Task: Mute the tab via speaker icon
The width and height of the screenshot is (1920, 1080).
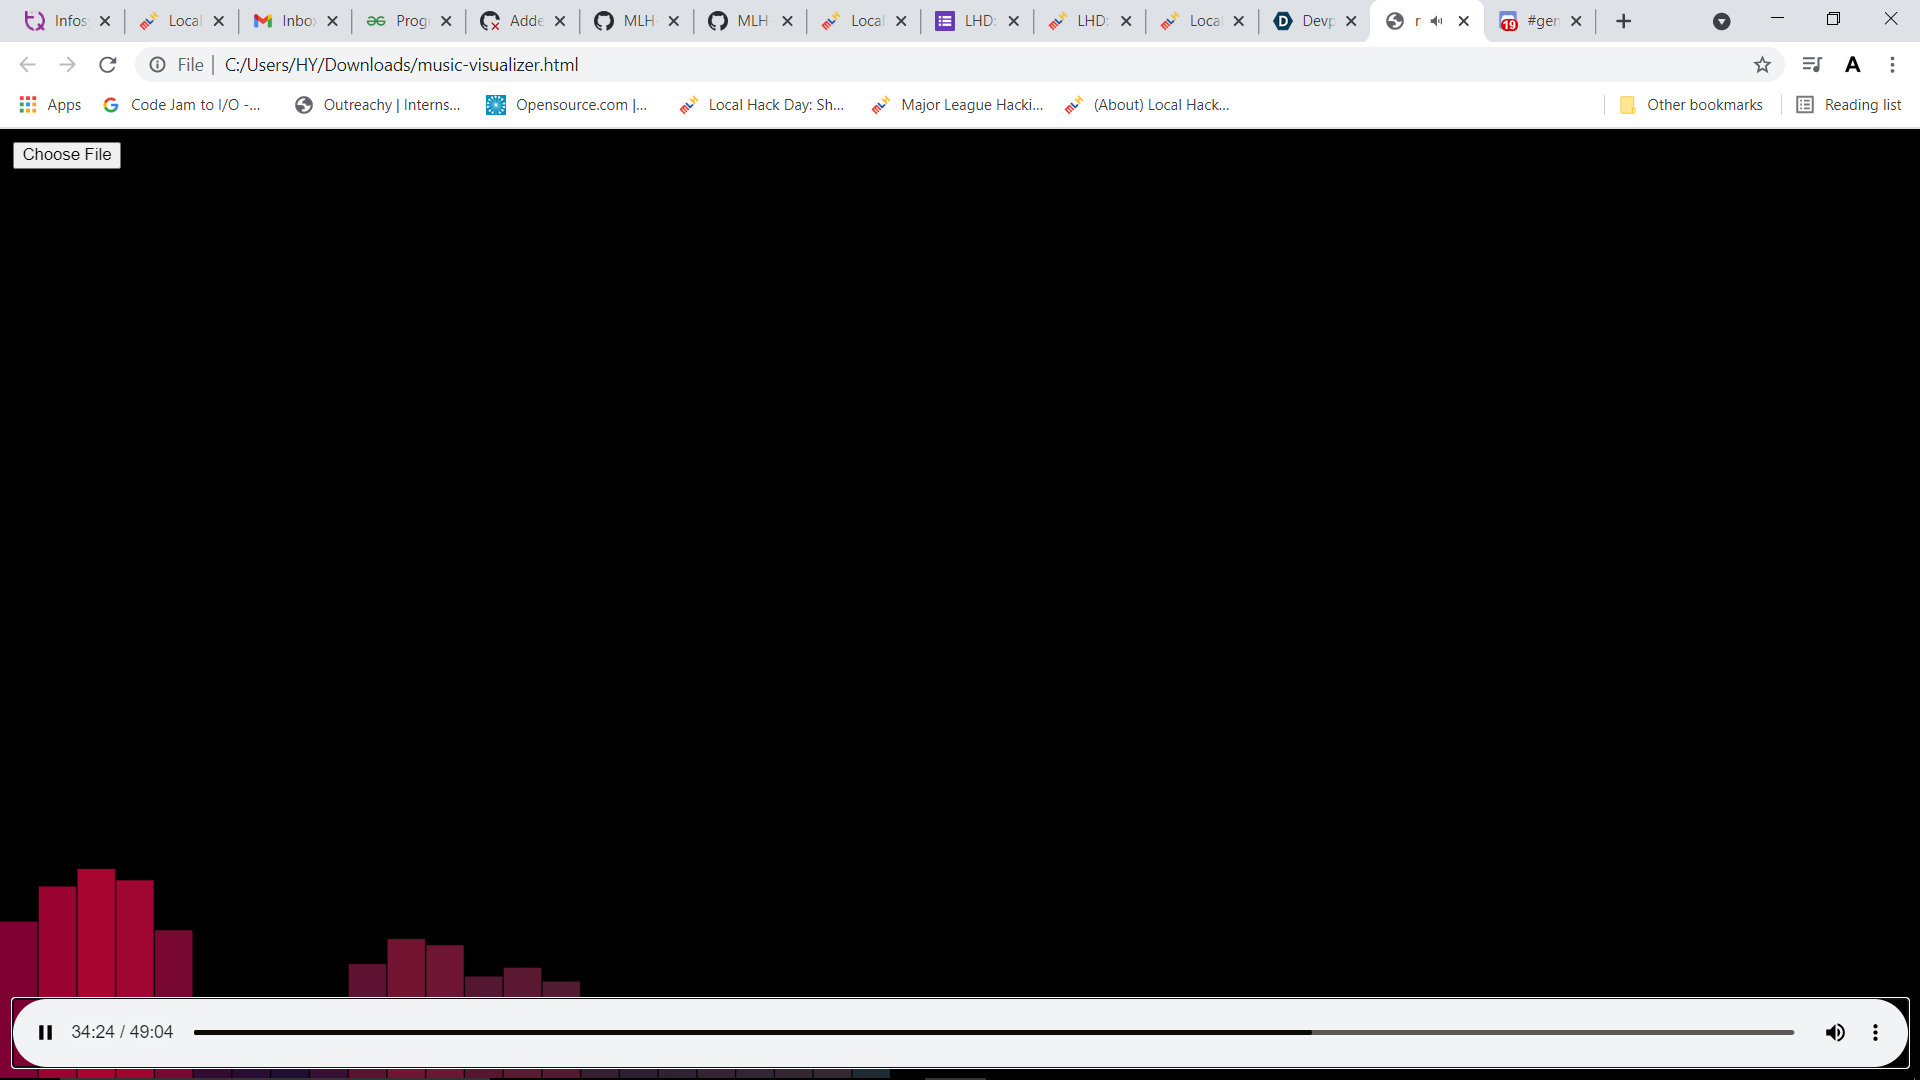Action: click(1437, 21)
